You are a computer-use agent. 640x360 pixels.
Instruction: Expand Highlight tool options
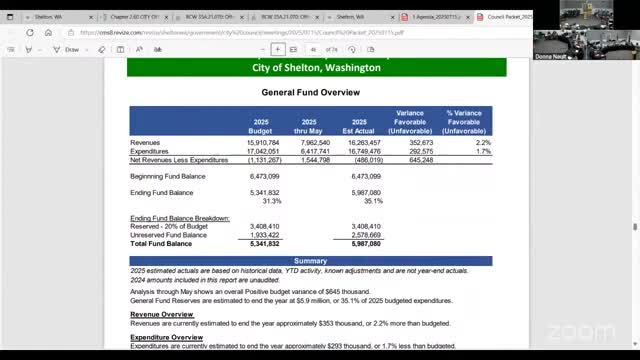40,50
